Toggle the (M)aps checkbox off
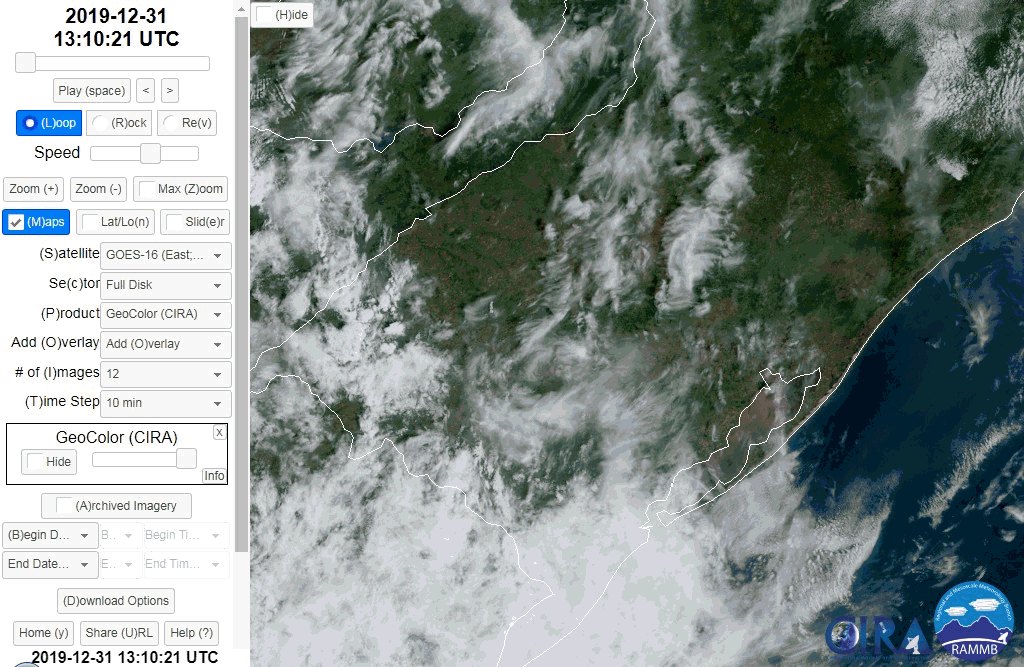This screenshot has height=667, width=1024. [x=36, y=222]
